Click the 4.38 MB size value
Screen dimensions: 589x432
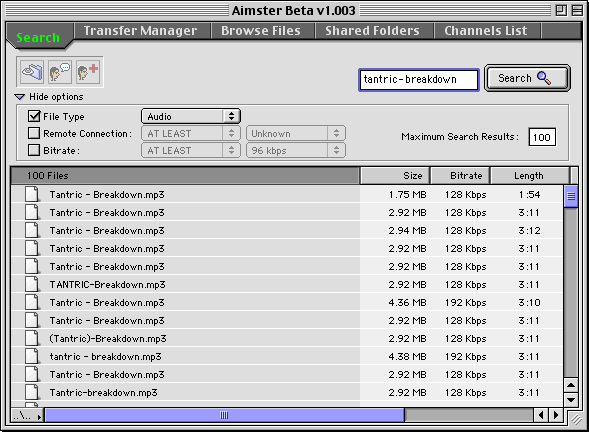coord(408,357)
